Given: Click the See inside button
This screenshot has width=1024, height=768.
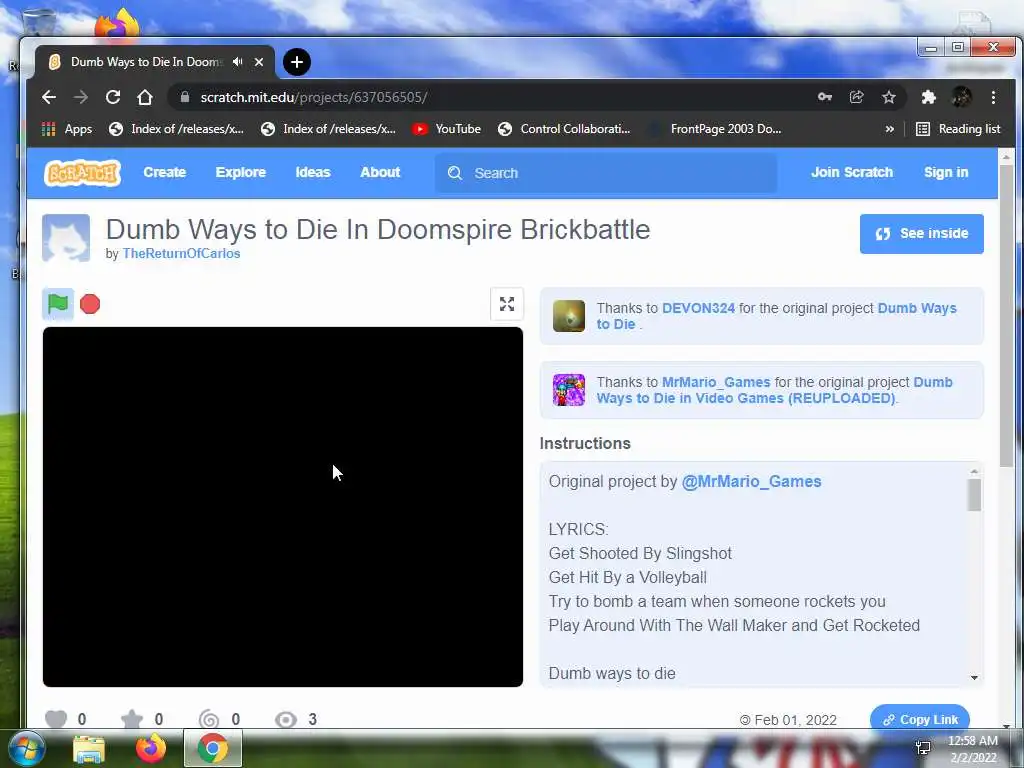Looking at the screenshot, I should coord(921,234).
